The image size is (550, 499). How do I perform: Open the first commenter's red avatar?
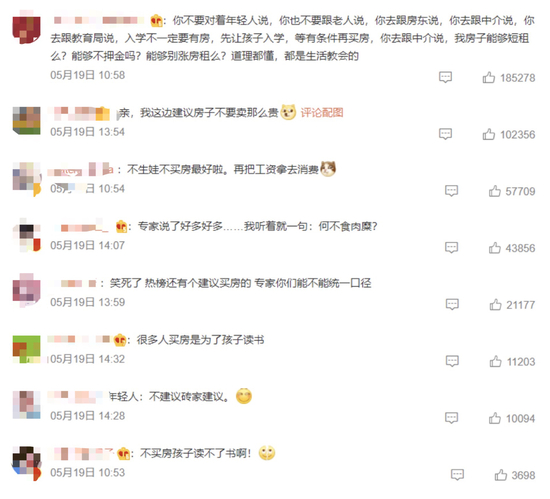pyautogui.click(x=26, y=27)
